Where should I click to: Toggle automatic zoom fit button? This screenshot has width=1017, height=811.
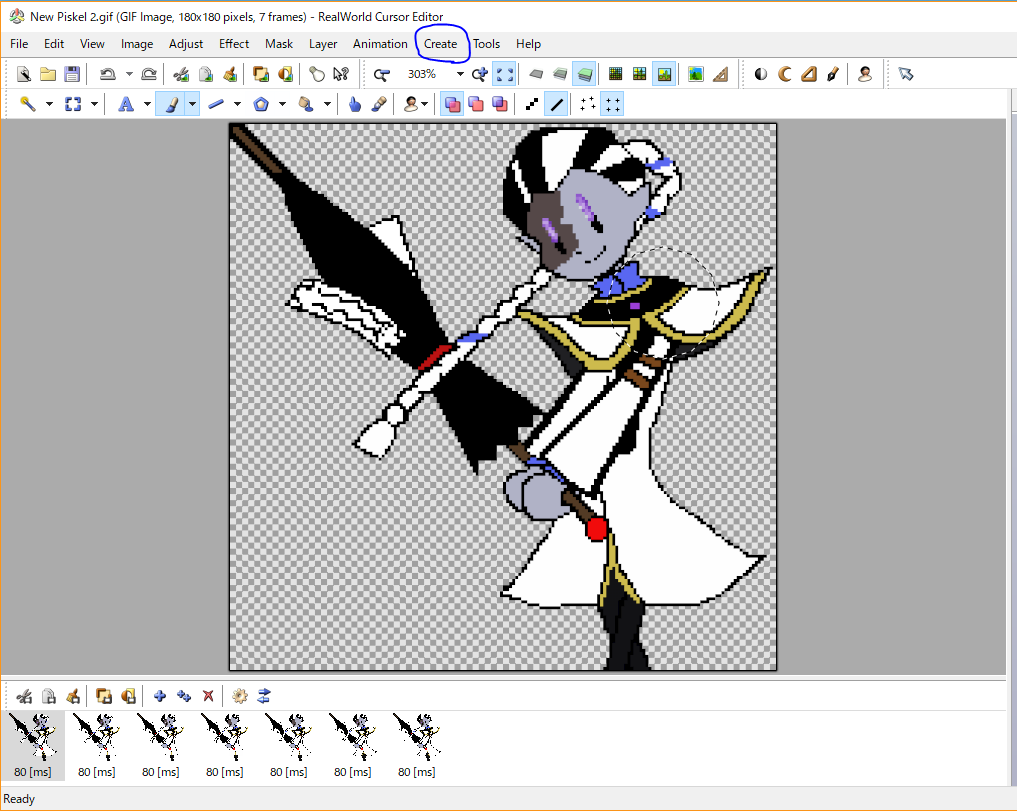(x=505, y=74)
